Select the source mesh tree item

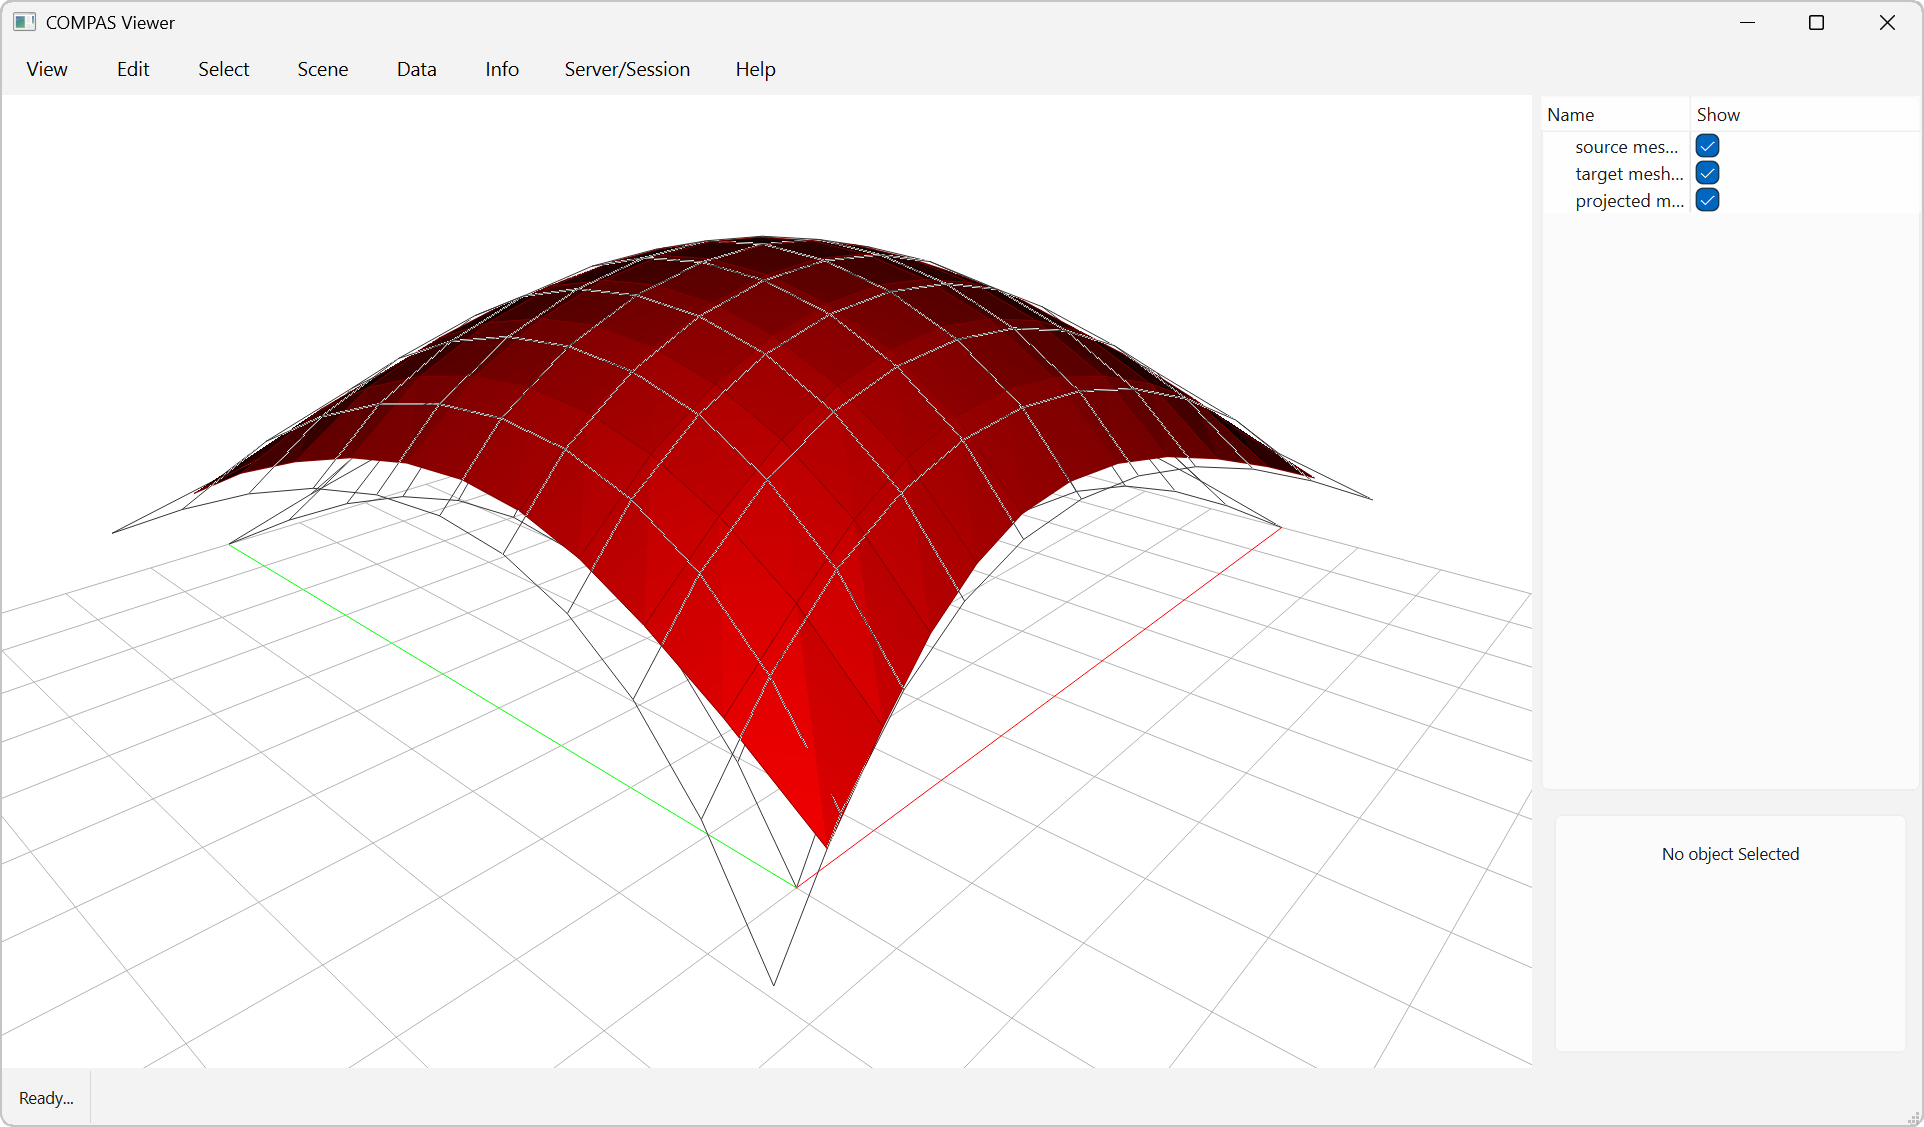(x=1626, y=146)
